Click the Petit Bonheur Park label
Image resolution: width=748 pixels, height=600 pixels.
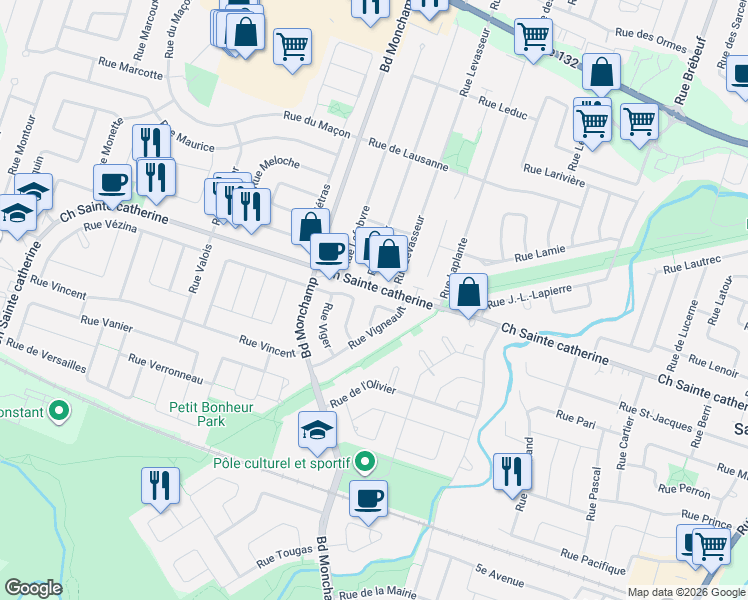click(x=211, y=414)
